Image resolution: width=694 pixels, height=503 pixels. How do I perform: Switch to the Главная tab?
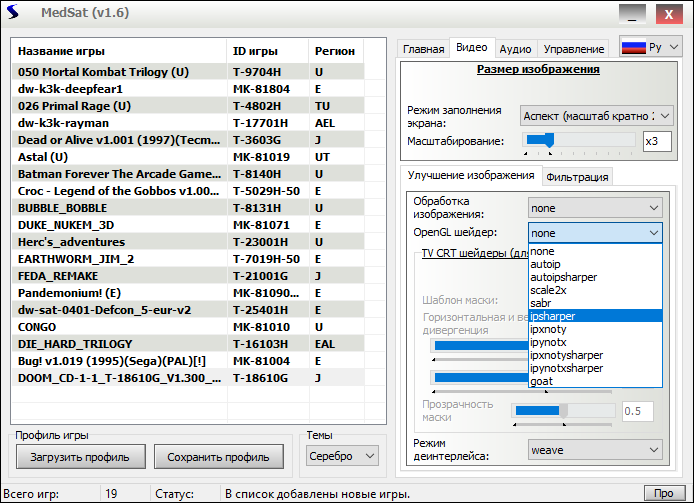[423, 49]
